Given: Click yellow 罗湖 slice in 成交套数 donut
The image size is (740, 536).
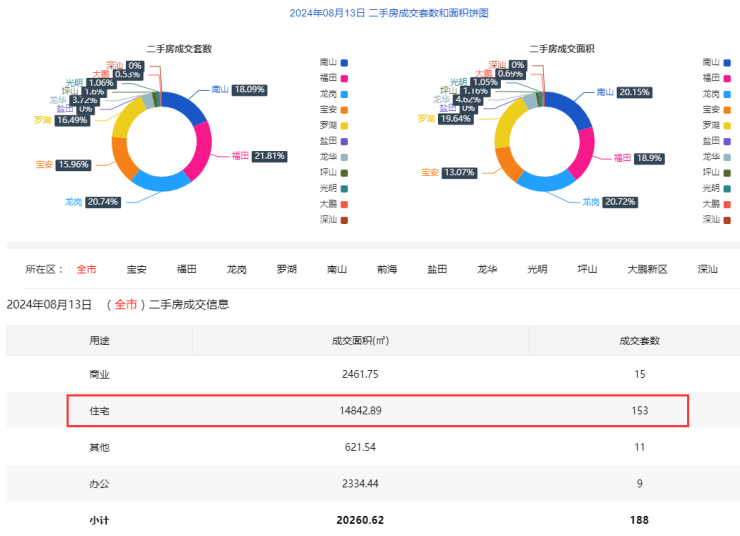Looking at the screenshot, I should 127,117.
